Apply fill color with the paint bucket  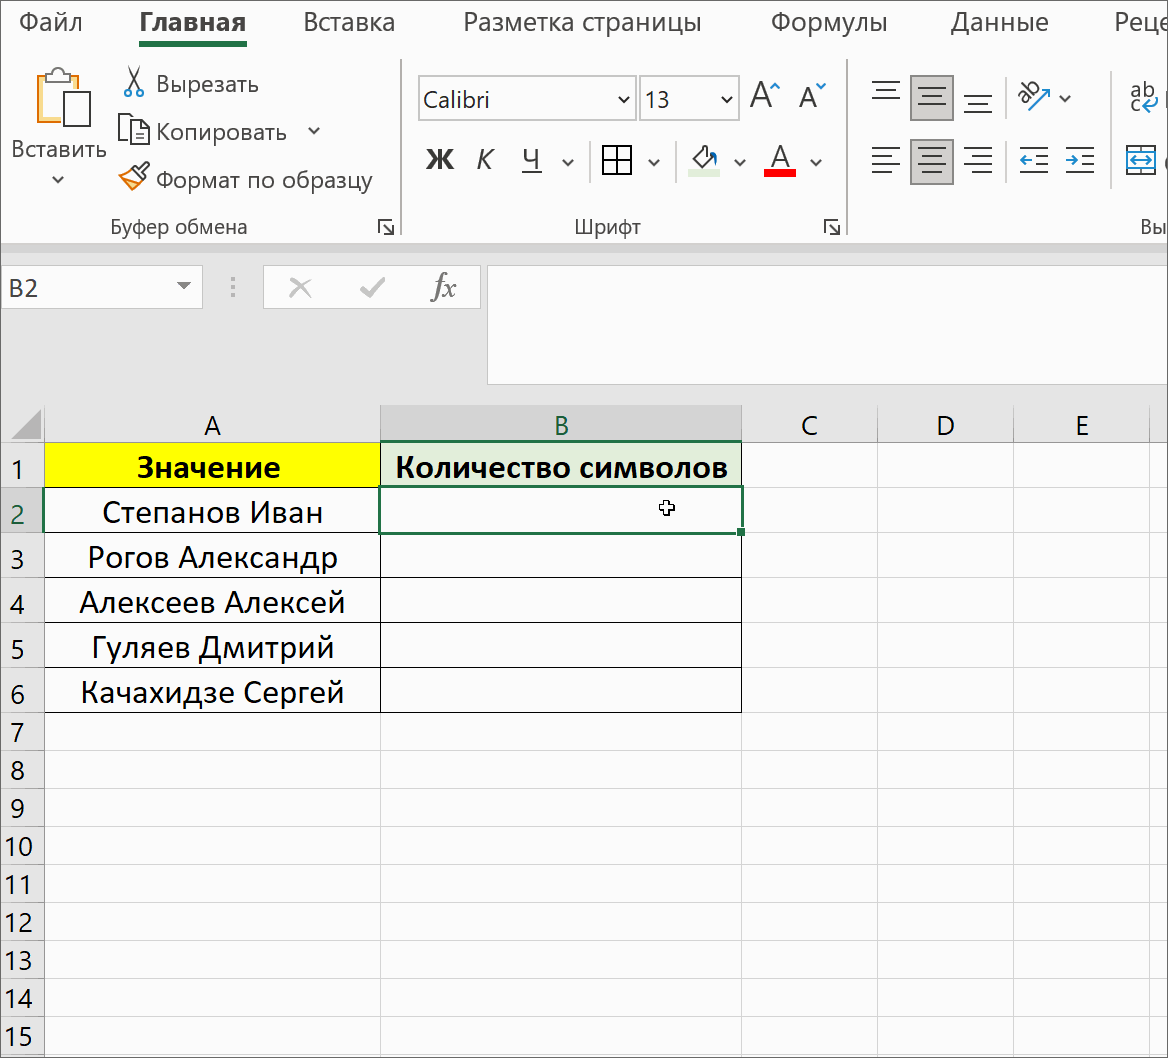pos(704,160)
